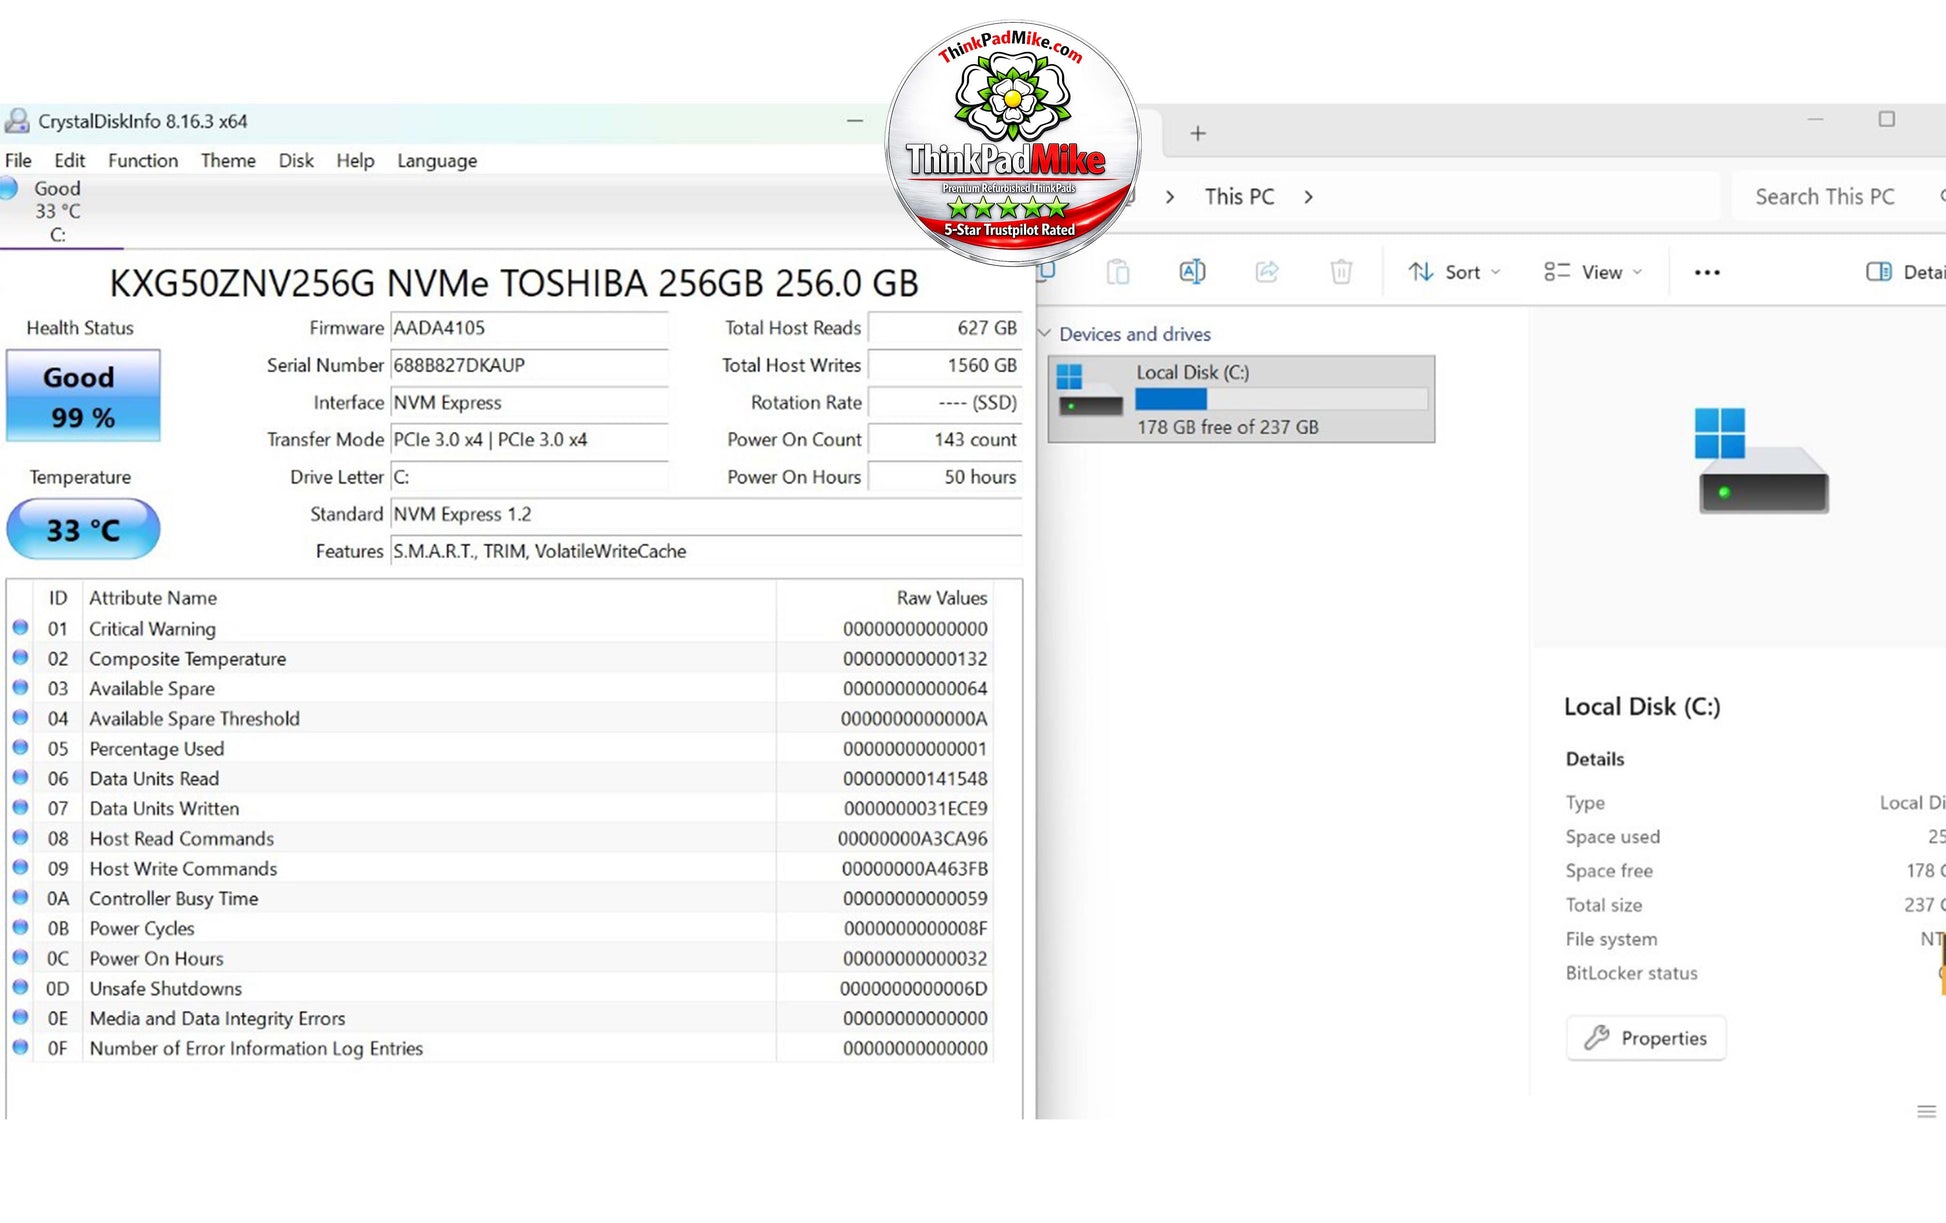Screen dimensions: 1946x1223
Task: Click the status dot for Data Units Read
Action: (20, 778)
